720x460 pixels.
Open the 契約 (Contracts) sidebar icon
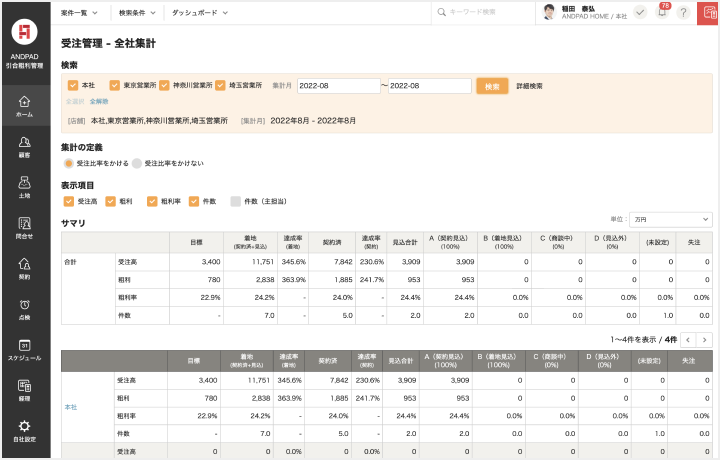[x=25, y=269]
